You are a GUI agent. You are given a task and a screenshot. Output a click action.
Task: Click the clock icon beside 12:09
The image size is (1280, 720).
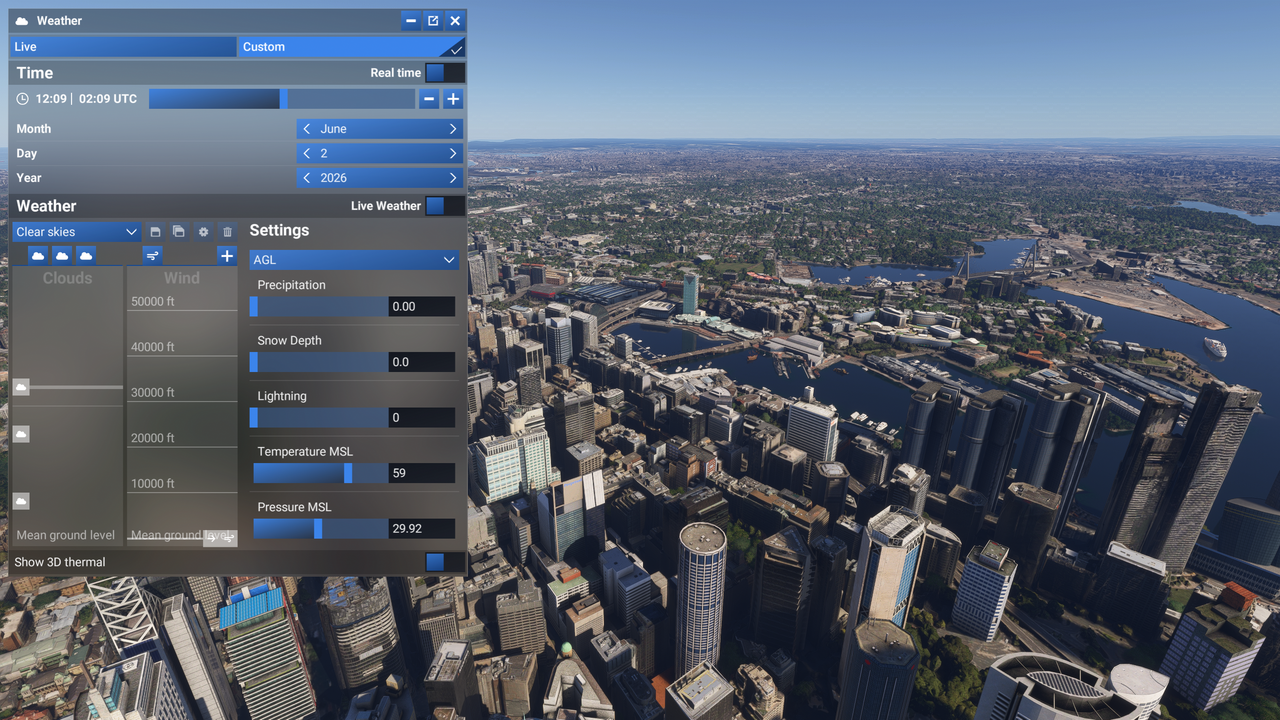click(23, 99)
